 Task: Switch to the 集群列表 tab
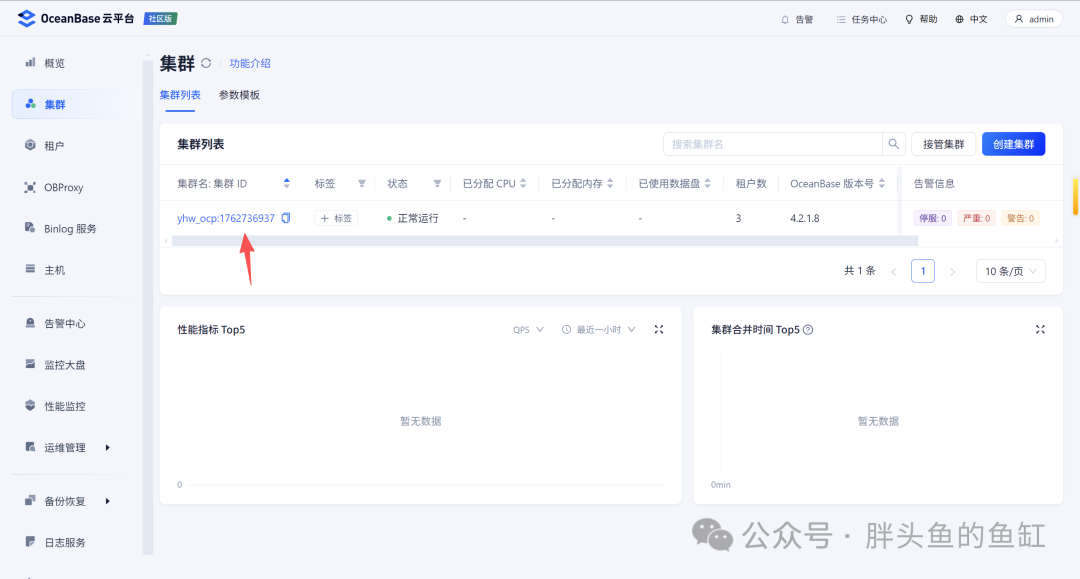tap(180, 95)
